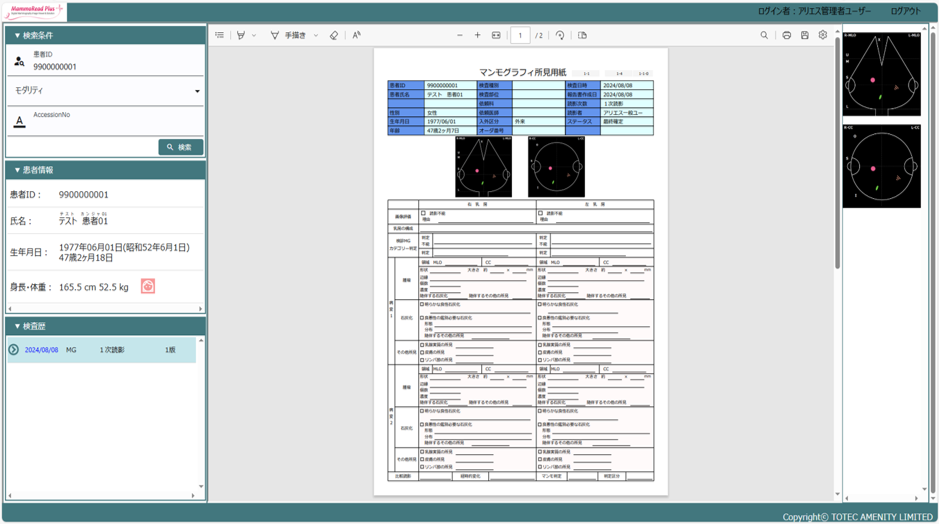The width and height of the screenshot is (939, 524).
Task: Check 読影不能 checkbox for right breast
Action: pos(423,213)
